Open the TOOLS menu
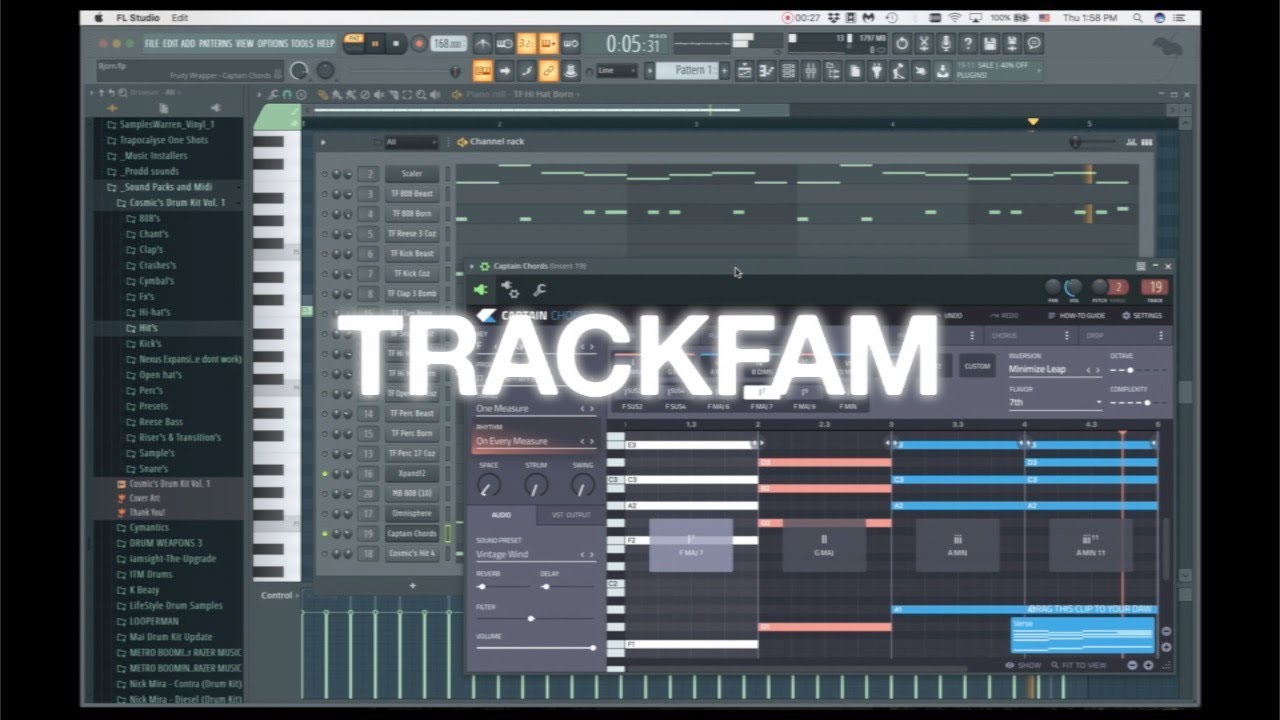Screen dimensions: 1280x720 point(302,44)
